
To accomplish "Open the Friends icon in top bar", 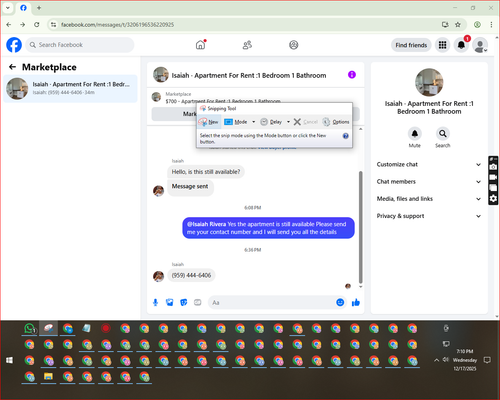I will [247, 45].
